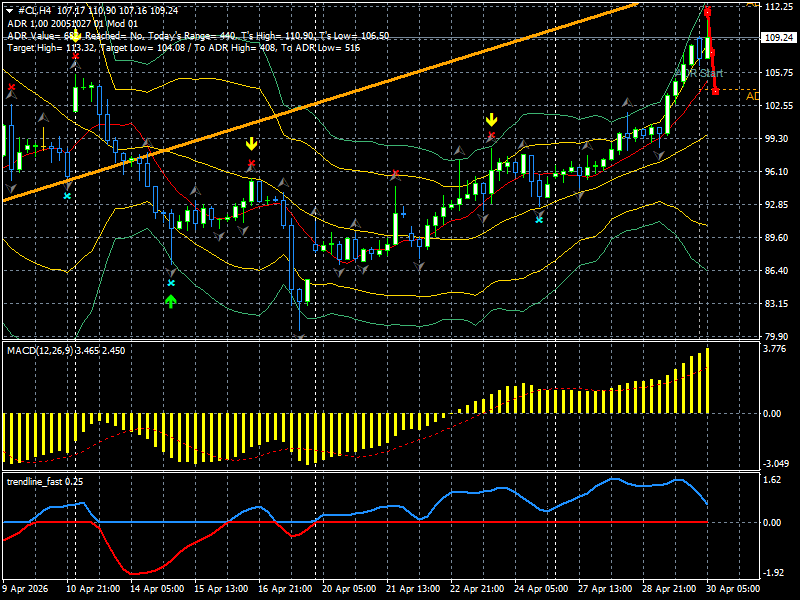Viewport: 800px width, 600px height.
Task: Click the '20 Apr 05:00' time label
Action: pos(349,589)
